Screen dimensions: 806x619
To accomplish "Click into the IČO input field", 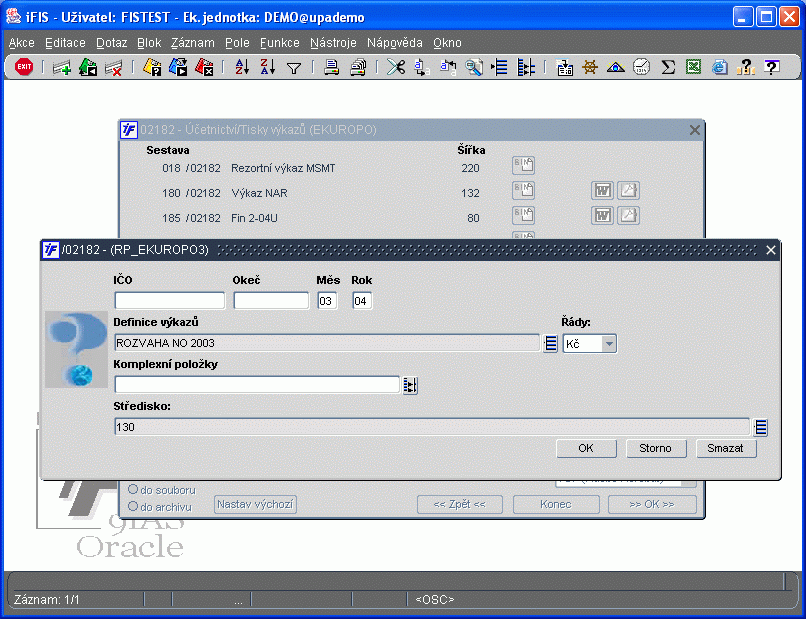I will point(170,301).
